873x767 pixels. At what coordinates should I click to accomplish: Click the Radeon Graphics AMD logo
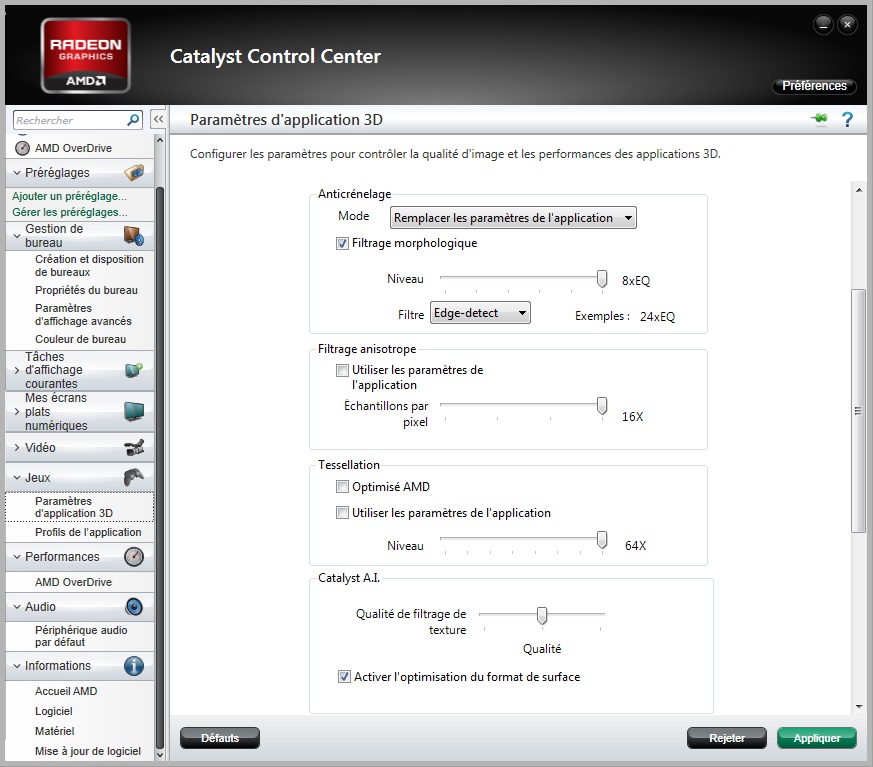coord(86,56)
